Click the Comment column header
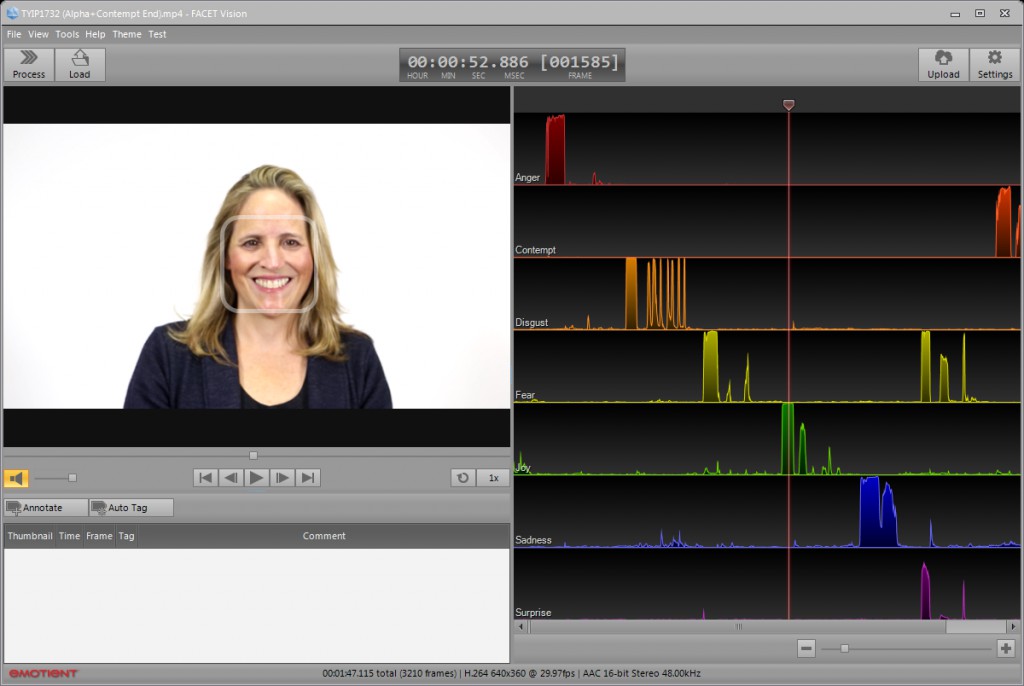This screenshot has width=1024, height=686. [324, 536]
